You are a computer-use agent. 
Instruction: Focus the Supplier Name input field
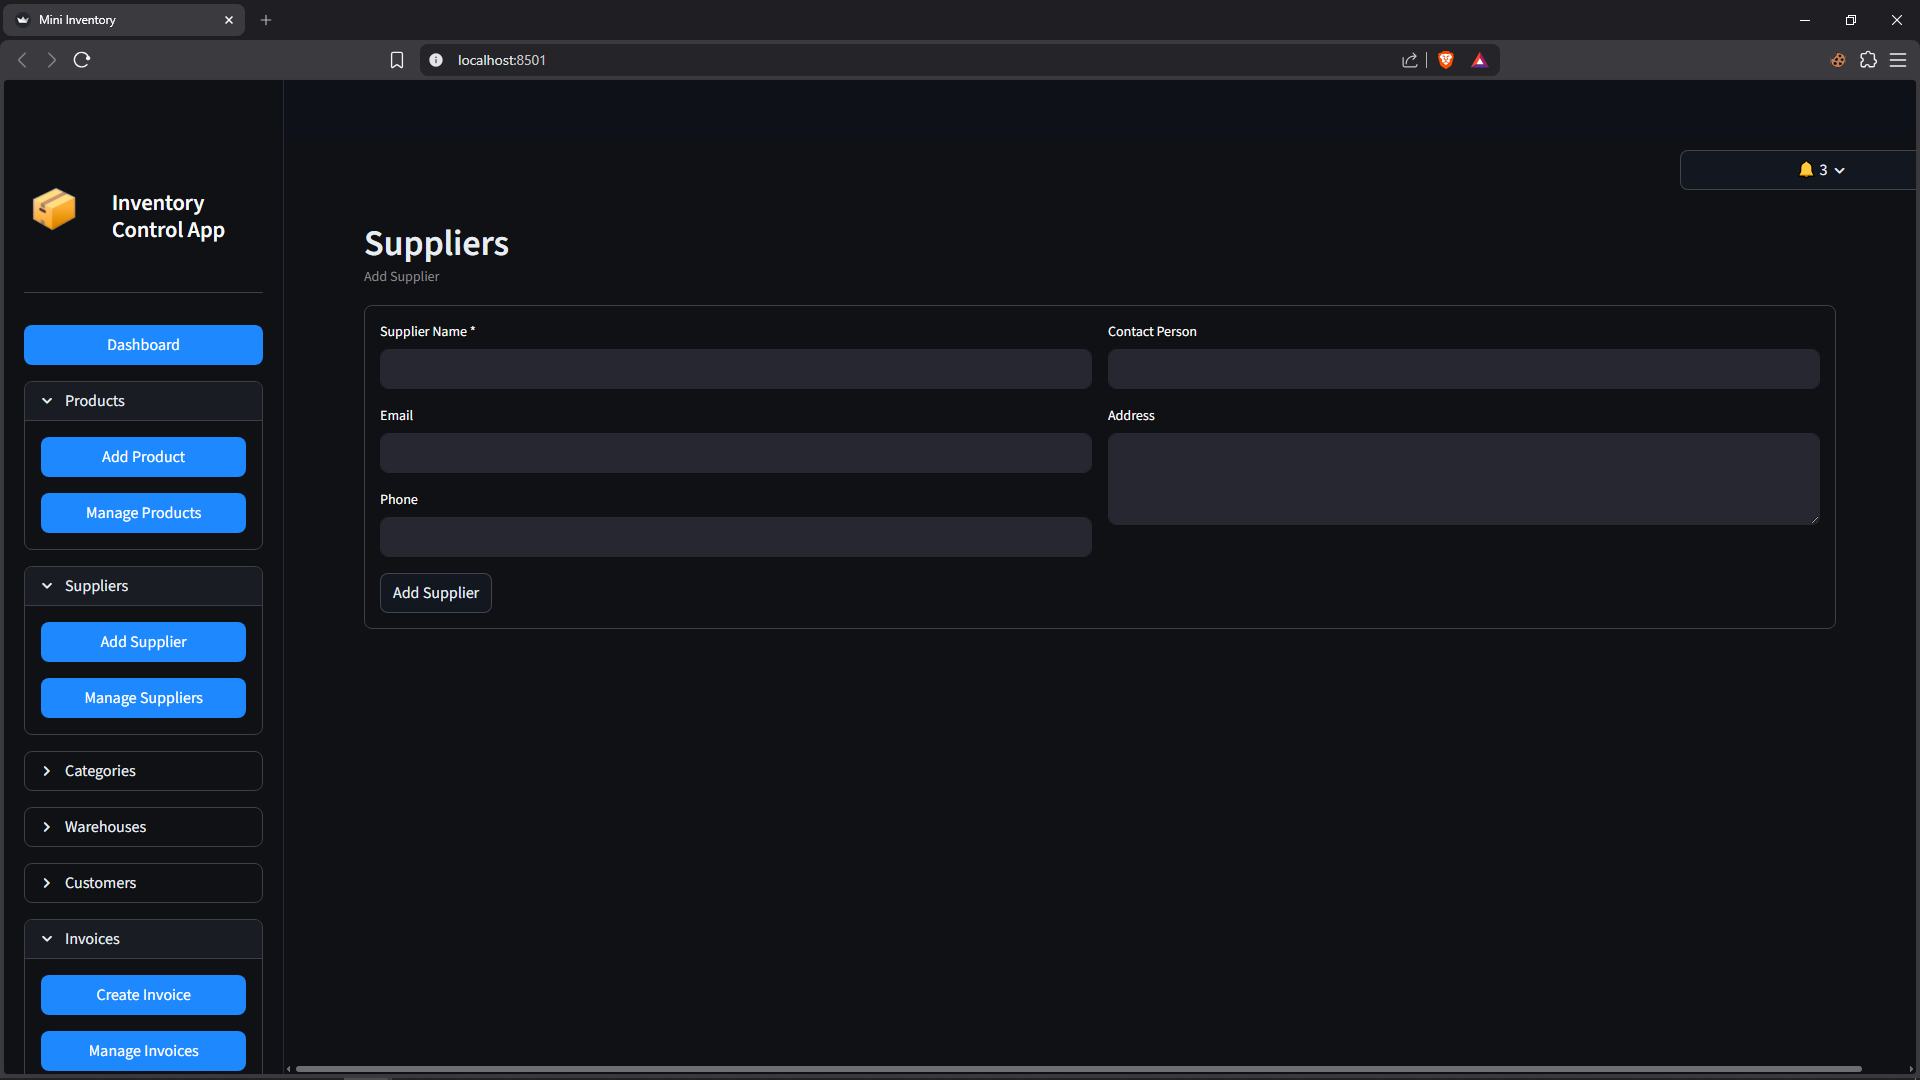735,369
